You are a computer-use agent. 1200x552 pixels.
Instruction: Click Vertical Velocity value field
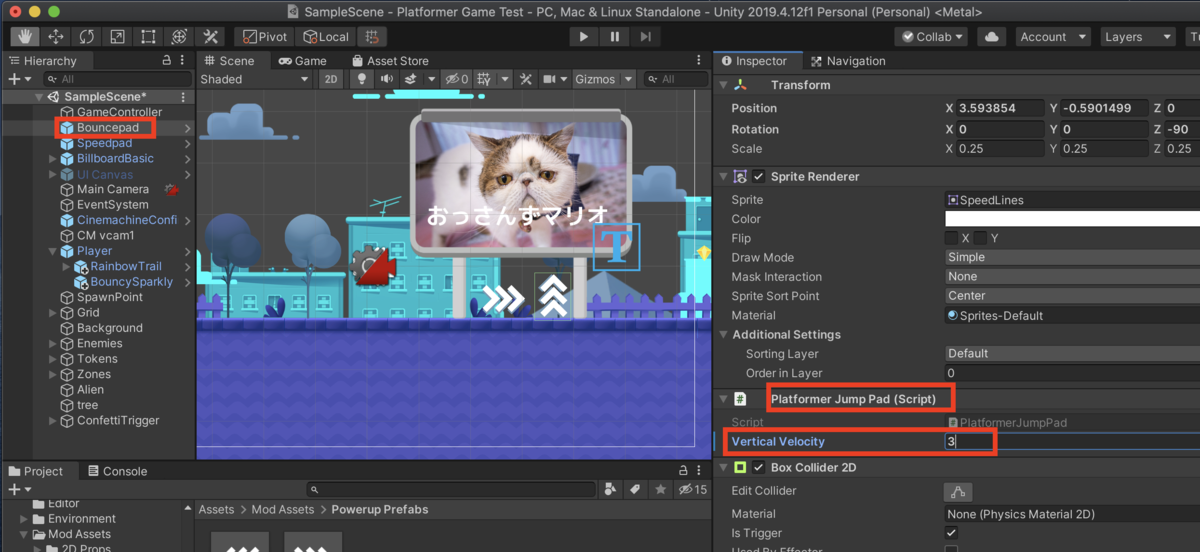[1072, 441]
